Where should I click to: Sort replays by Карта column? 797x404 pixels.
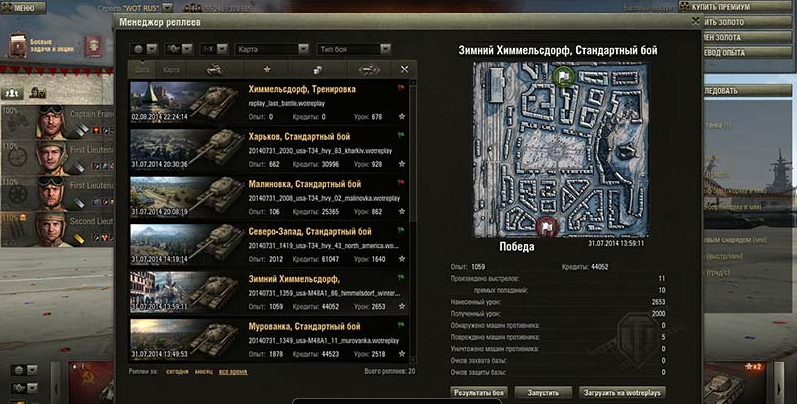click(x=171, y=70)
